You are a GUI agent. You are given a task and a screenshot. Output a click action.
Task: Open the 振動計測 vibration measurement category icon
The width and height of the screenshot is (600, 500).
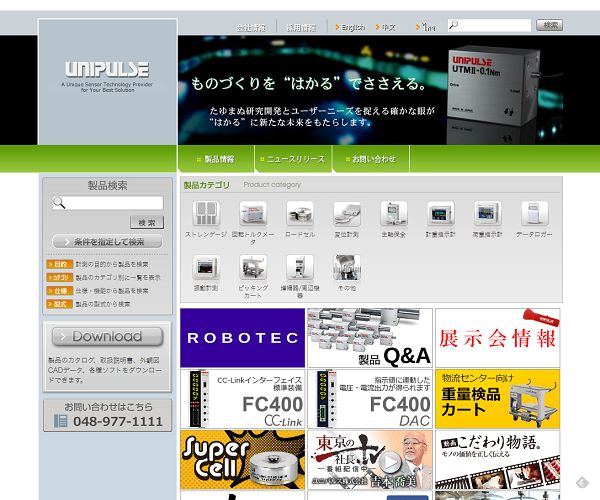(x=206, y=267)
